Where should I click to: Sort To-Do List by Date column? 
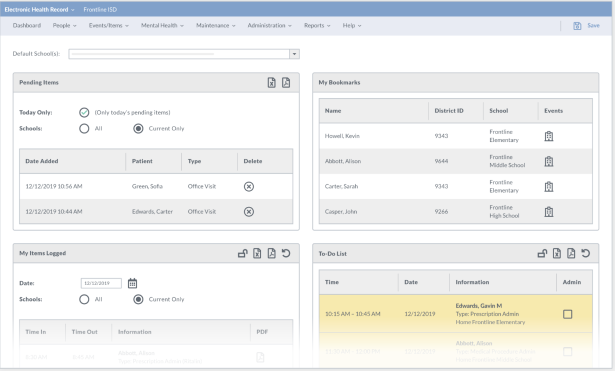(411, 282)
